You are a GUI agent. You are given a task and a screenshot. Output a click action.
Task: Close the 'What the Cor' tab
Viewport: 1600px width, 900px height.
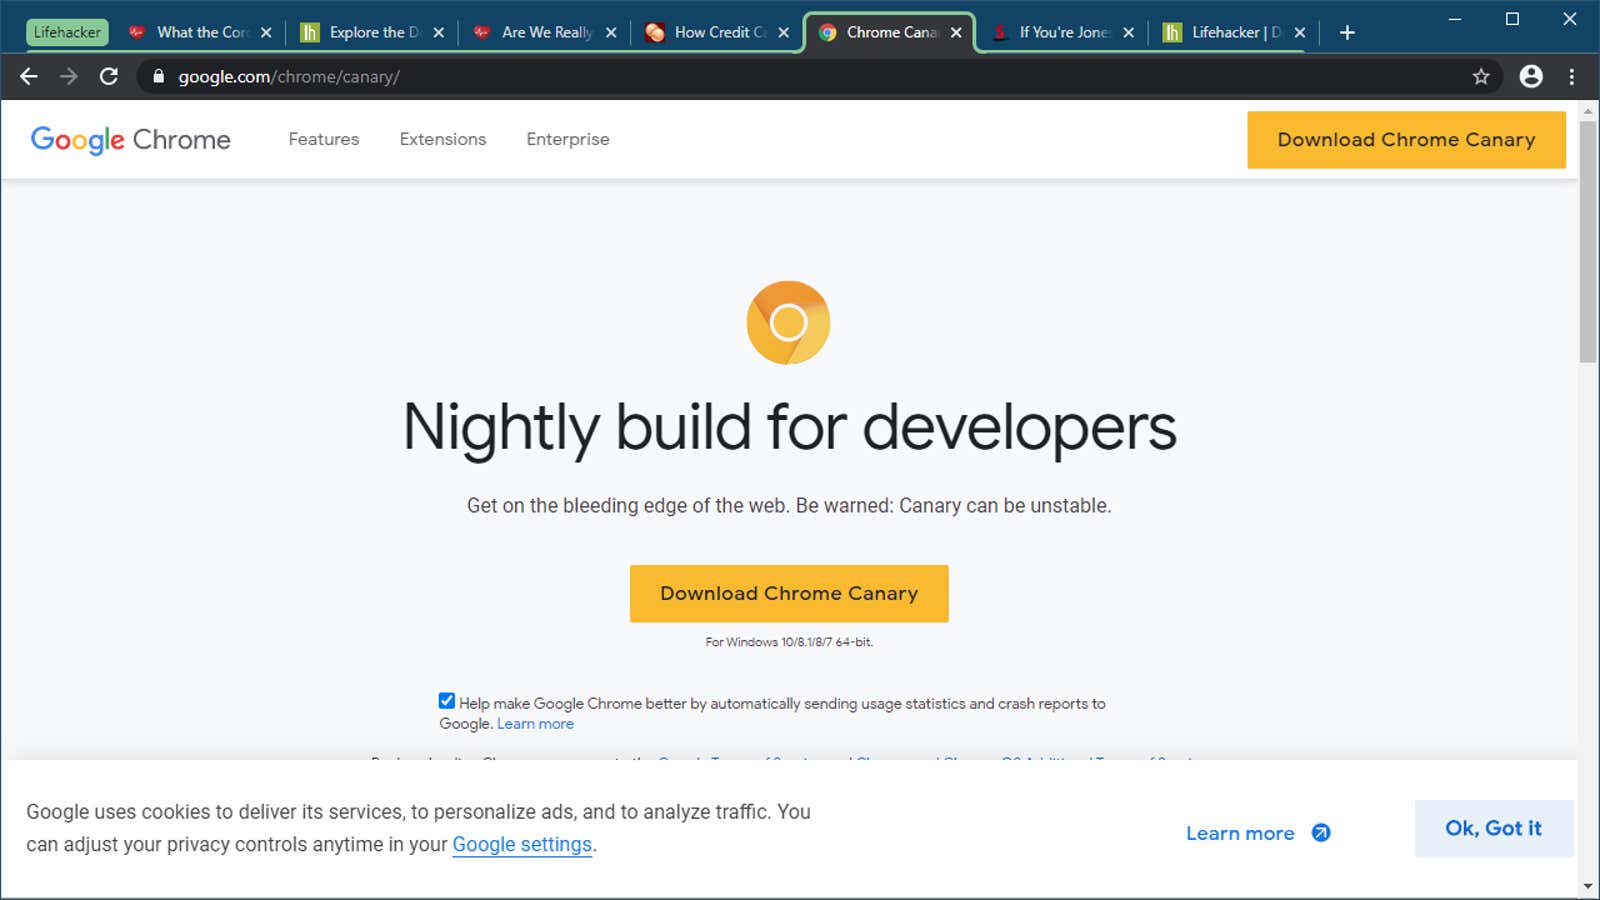click(x=266, y=32)
